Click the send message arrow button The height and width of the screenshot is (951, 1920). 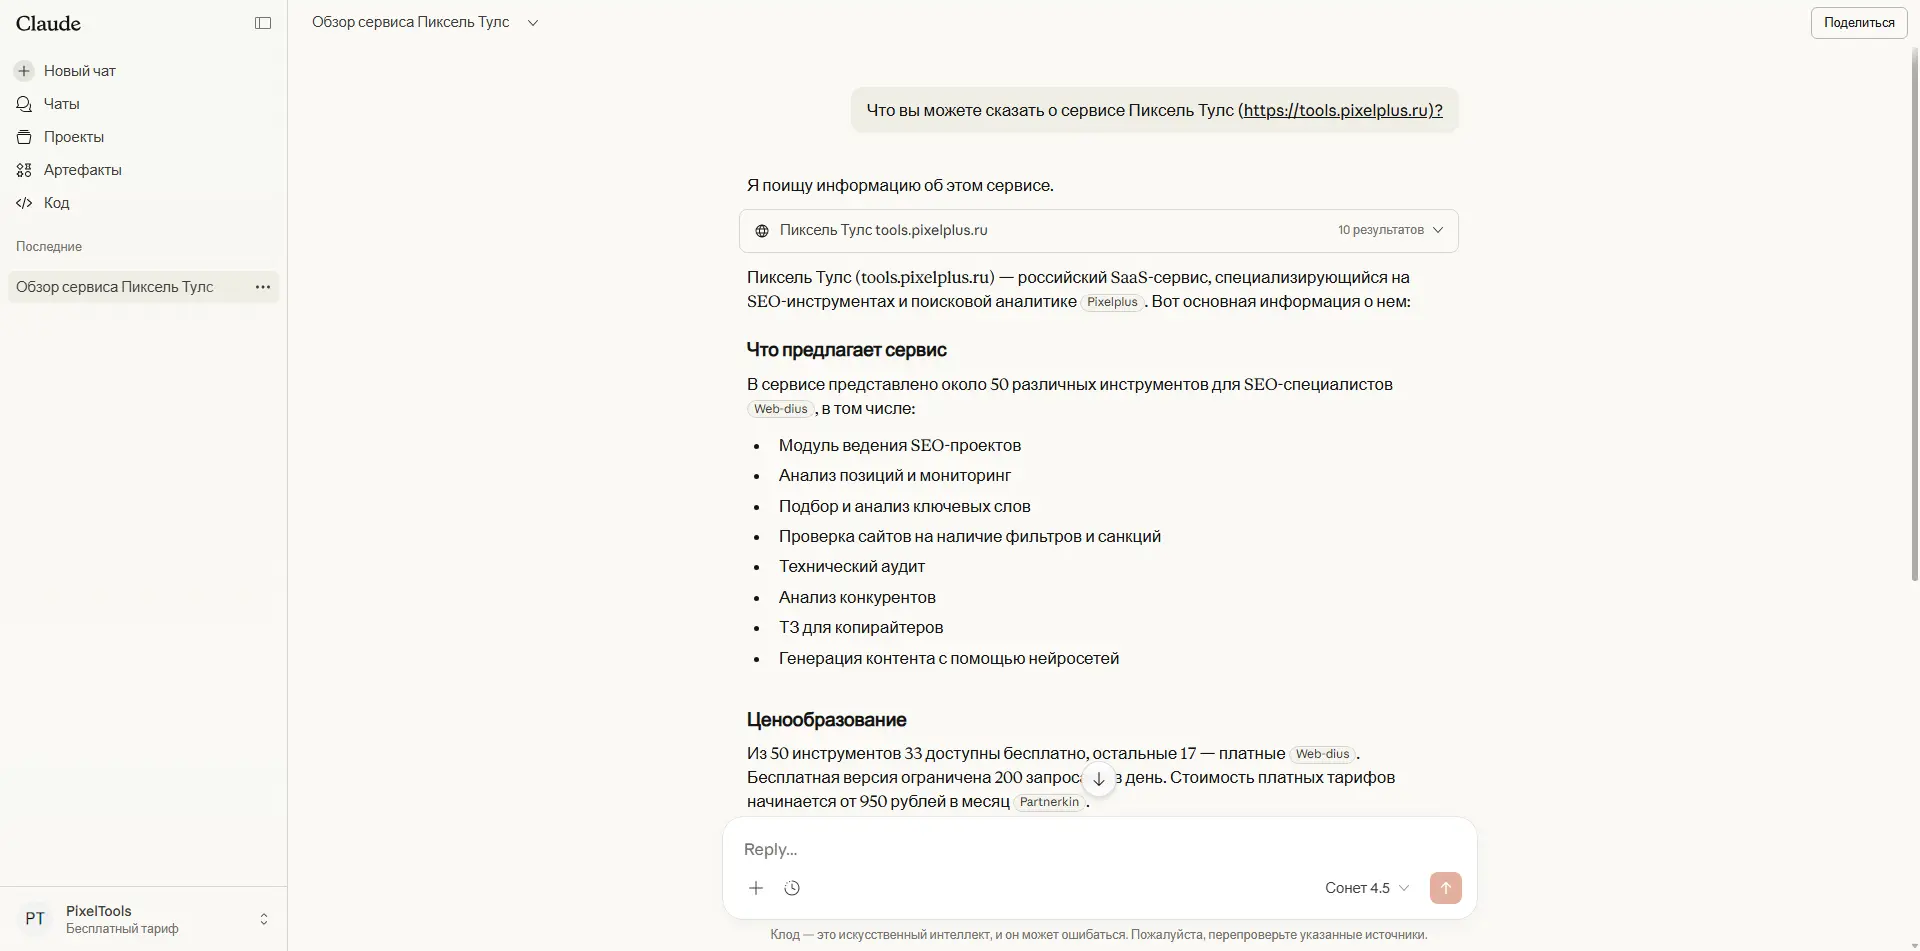coord(1445,888)
